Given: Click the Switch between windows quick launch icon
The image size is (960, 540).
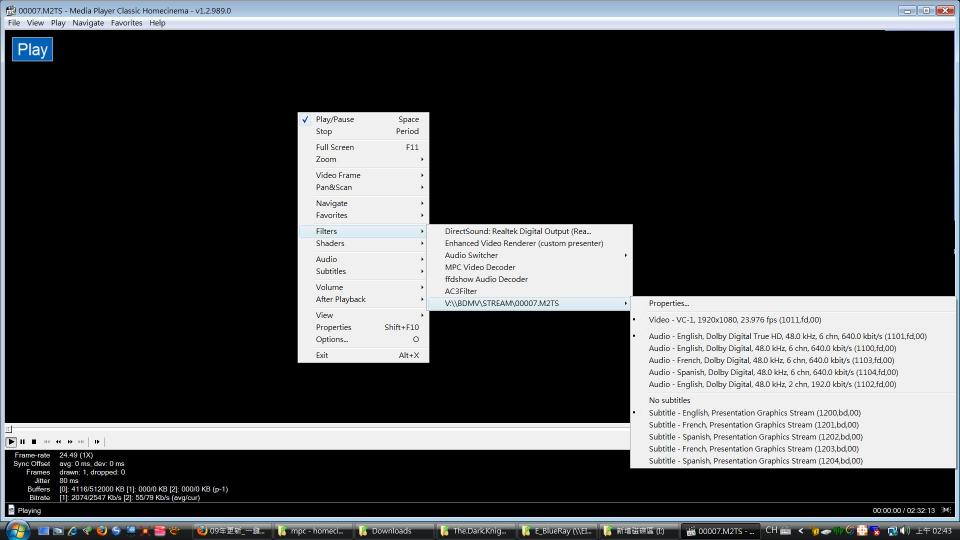Looking at the screenshot, I should point(58,531).
